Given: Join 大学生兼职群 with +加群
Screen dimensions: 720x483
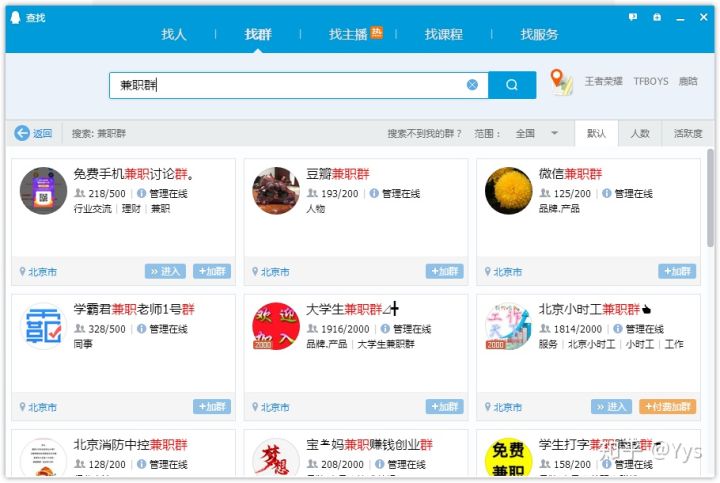Looking at the screenshot, I should click(x=444, y=407).
